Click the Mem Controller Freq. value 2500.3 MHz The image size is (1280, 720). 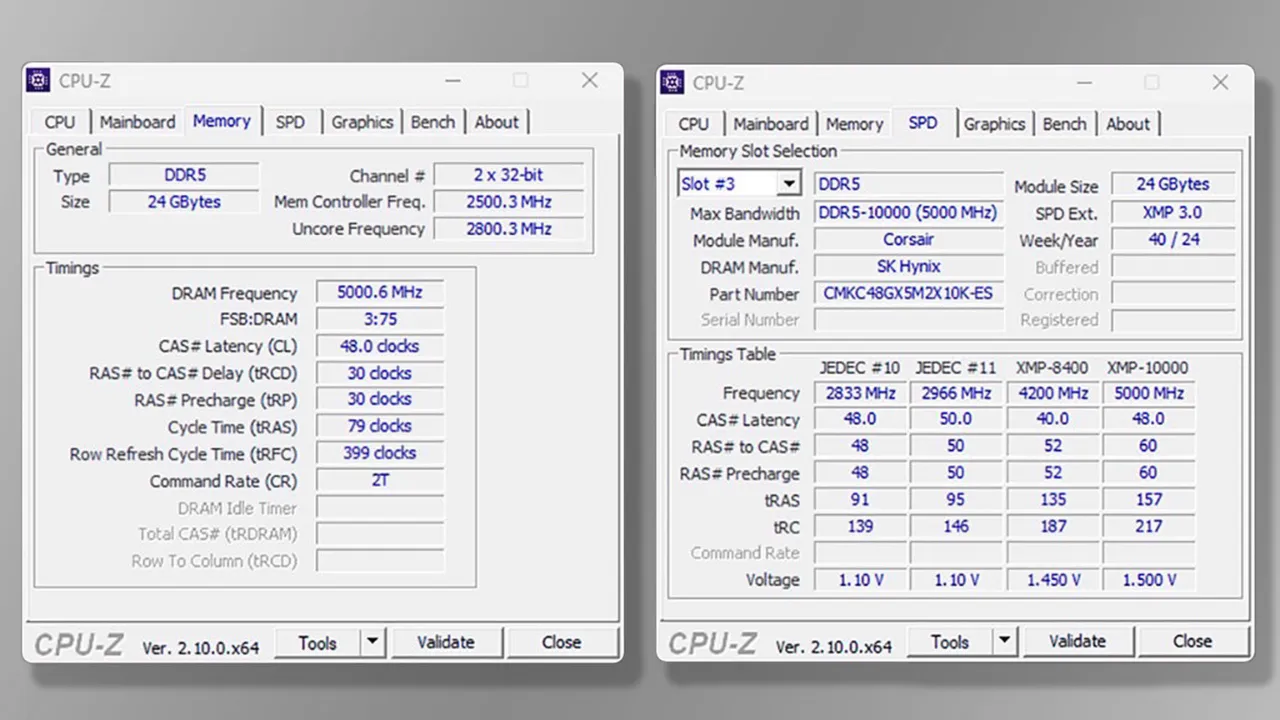[508, 201]
